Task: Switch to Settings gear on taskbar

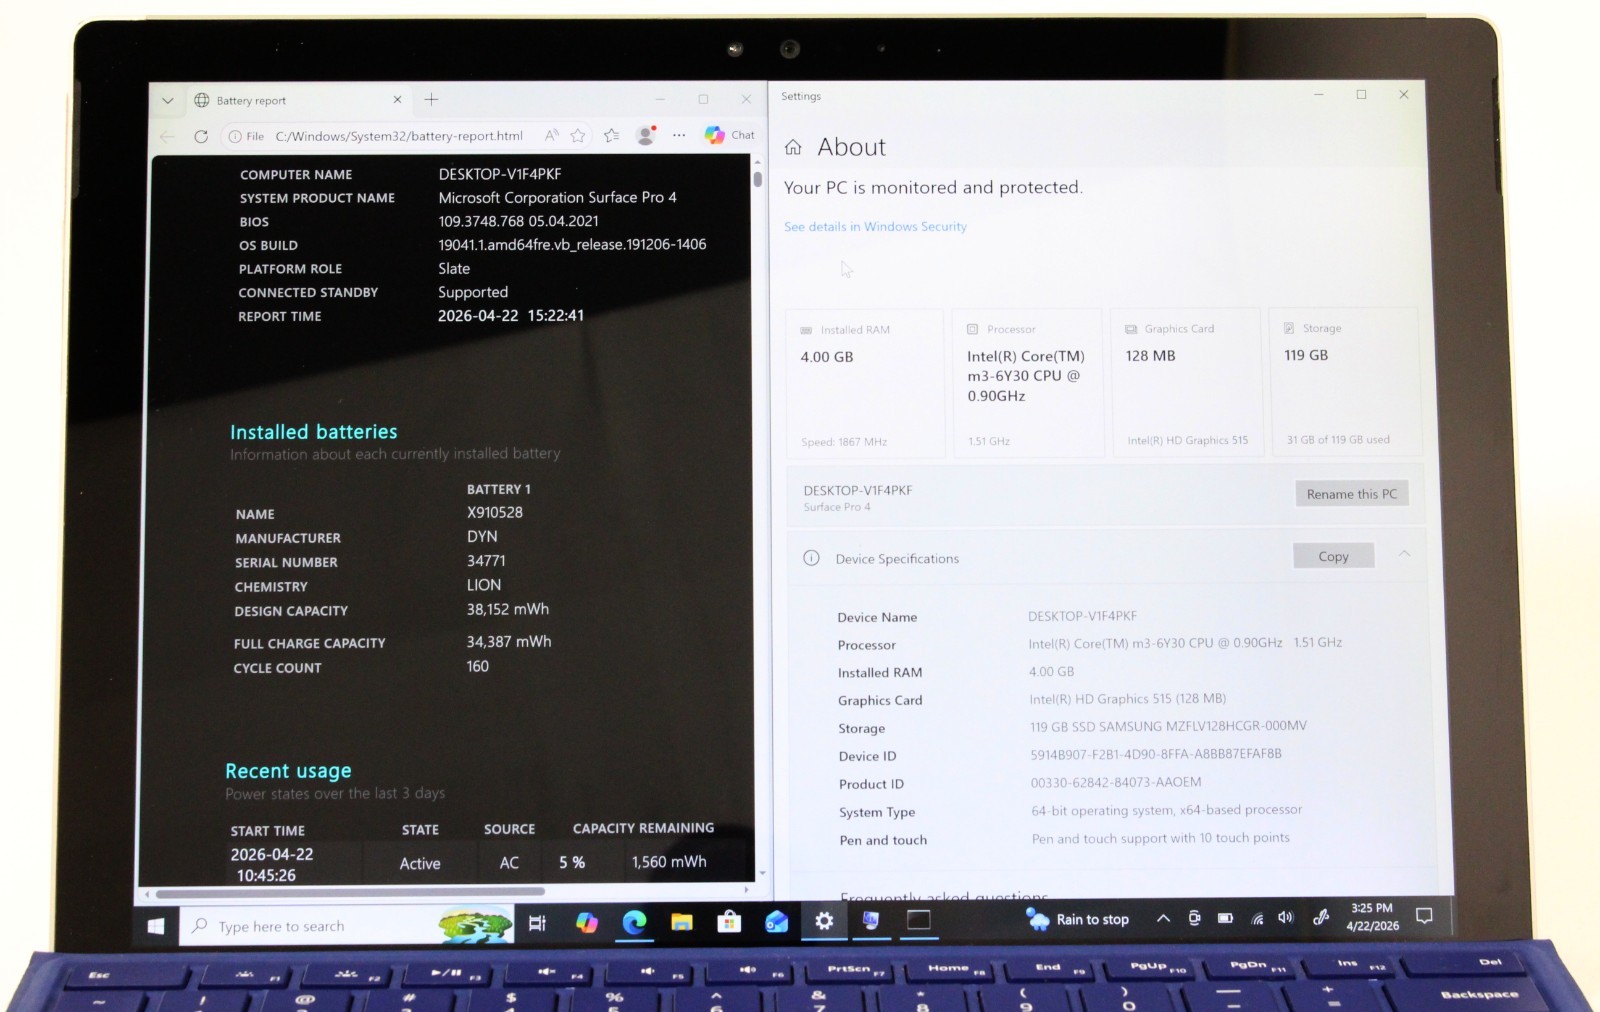Action: click(824, 920)
